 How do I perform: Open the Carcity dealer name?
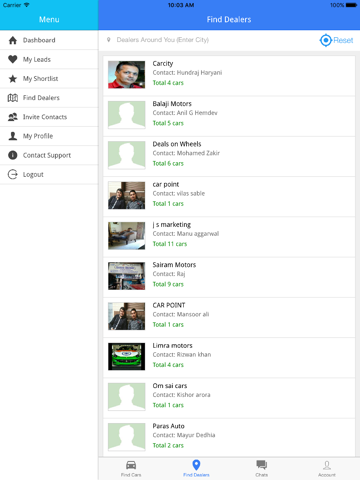pos(163,64)
